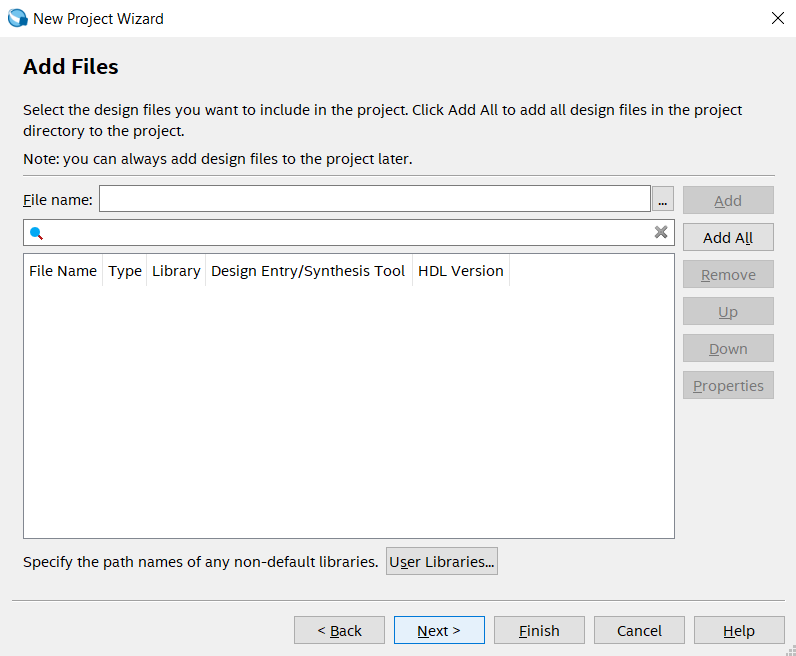Click the Up button

[728, 312]
